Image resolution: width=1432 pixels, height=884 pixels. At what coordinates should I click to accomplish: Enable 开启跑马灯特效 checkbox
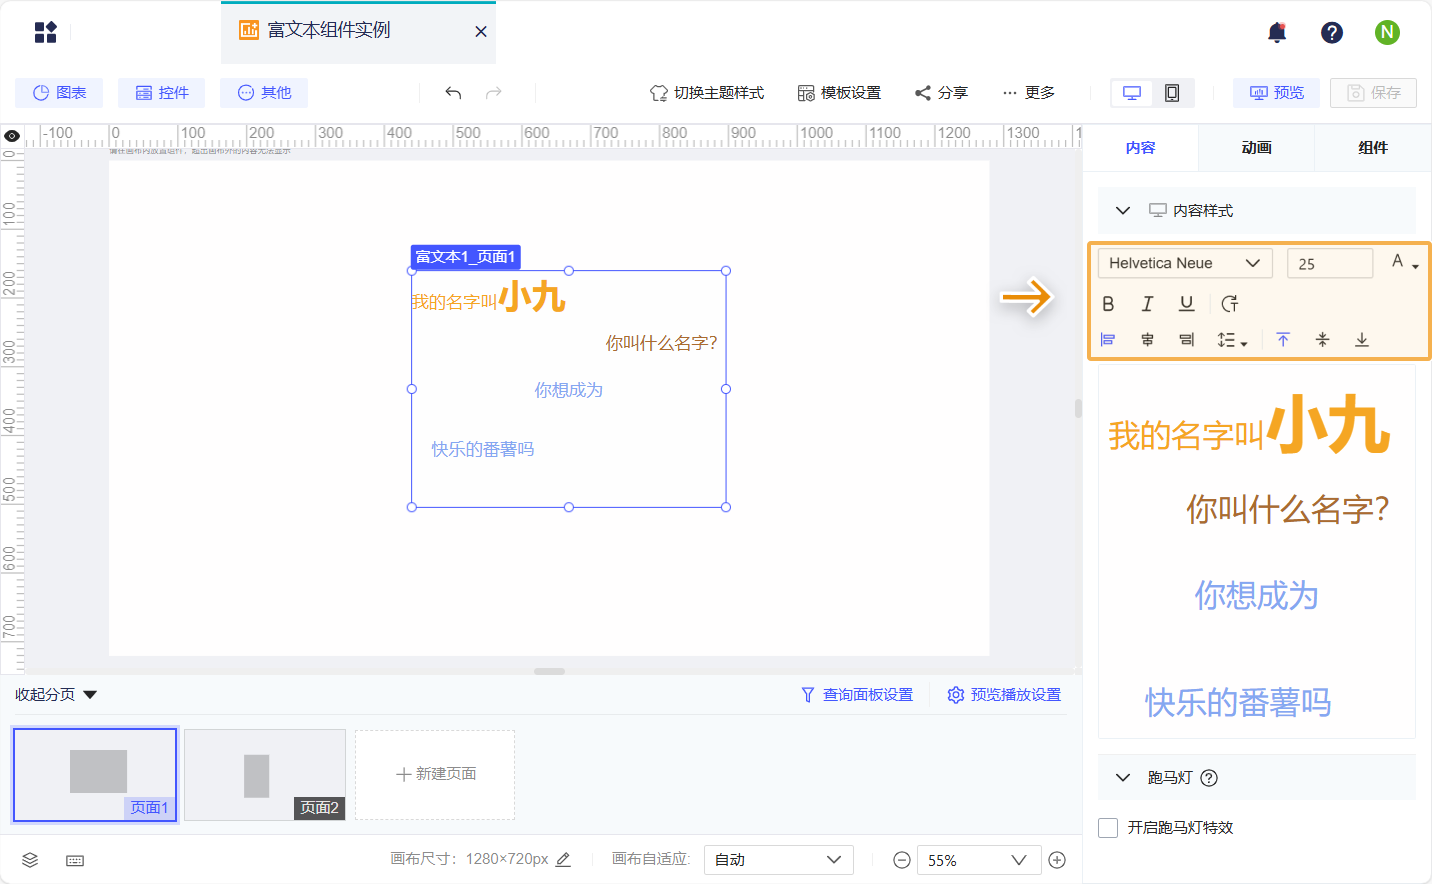1108,827
